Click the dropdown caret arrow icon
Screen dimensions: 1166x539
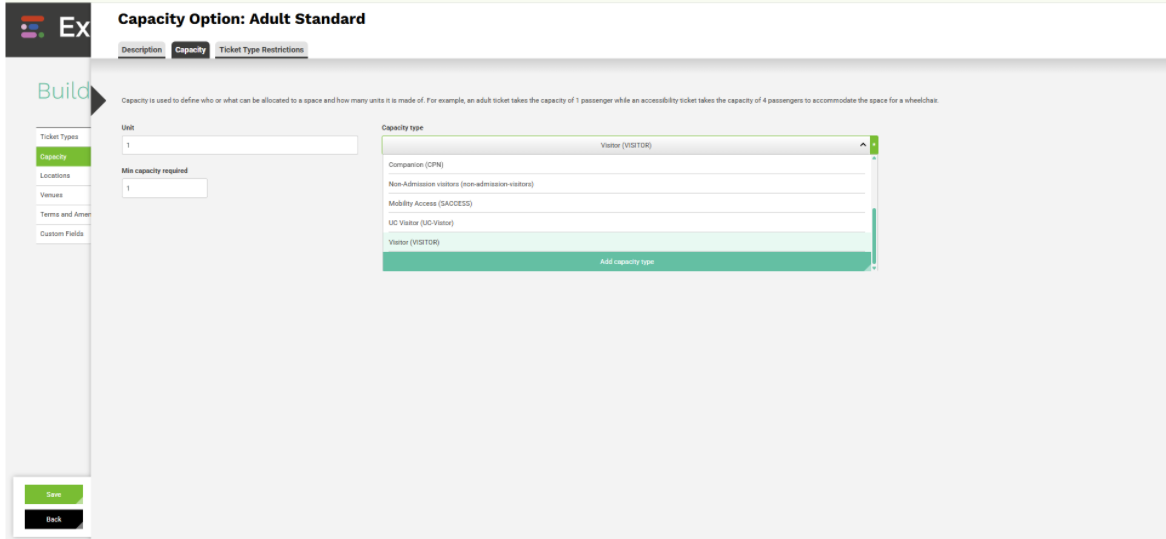[x=863, y=145]
